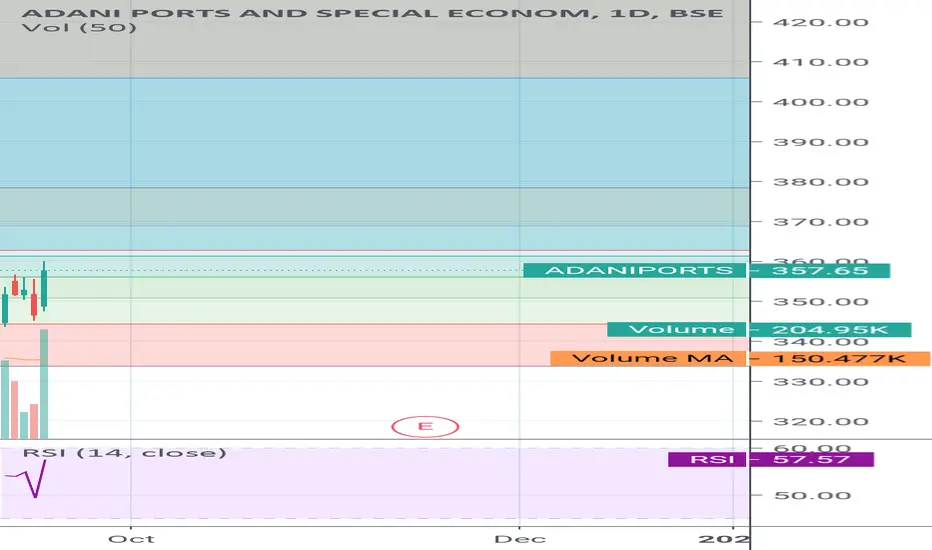Image resolution: width=932 pixels, height=550 pixels.
Task: Click the Adani Ports chart title
Action: coord(373,12)
